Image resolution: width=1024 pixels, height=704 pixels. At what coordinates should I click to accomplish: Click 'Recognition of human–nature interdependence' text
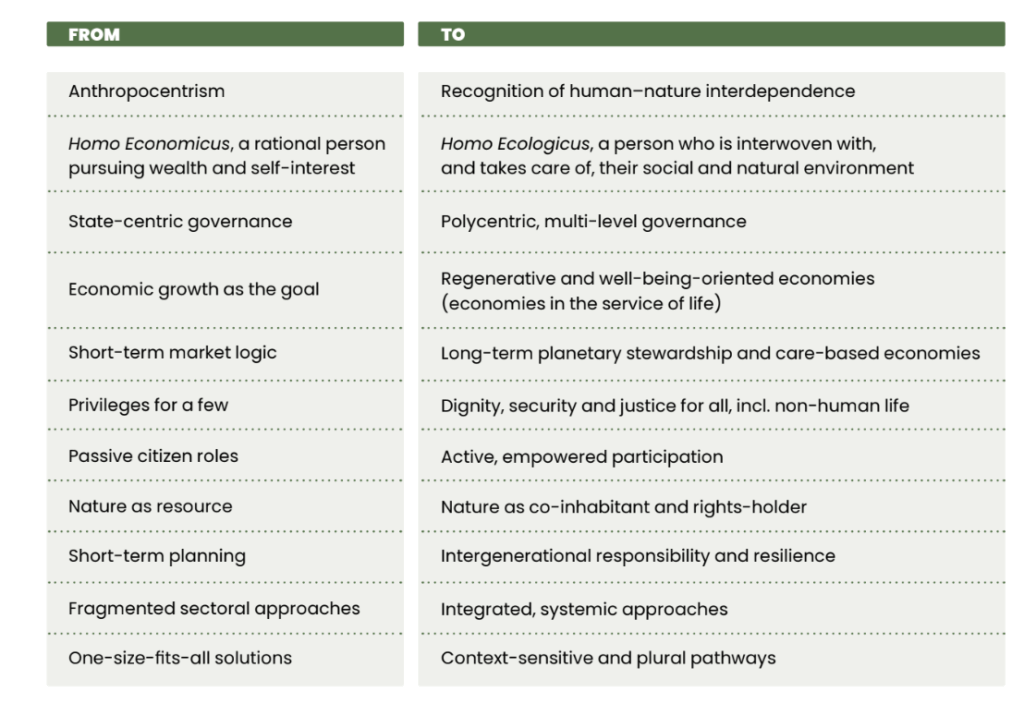tap(647, 91)
